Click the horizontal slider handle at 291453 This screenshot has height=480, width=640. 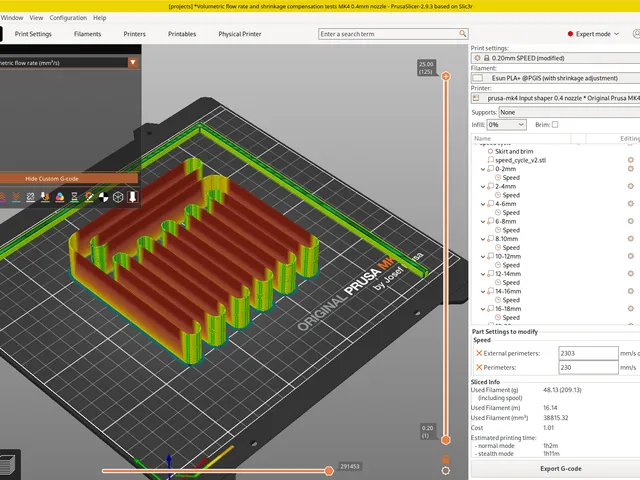329,471
